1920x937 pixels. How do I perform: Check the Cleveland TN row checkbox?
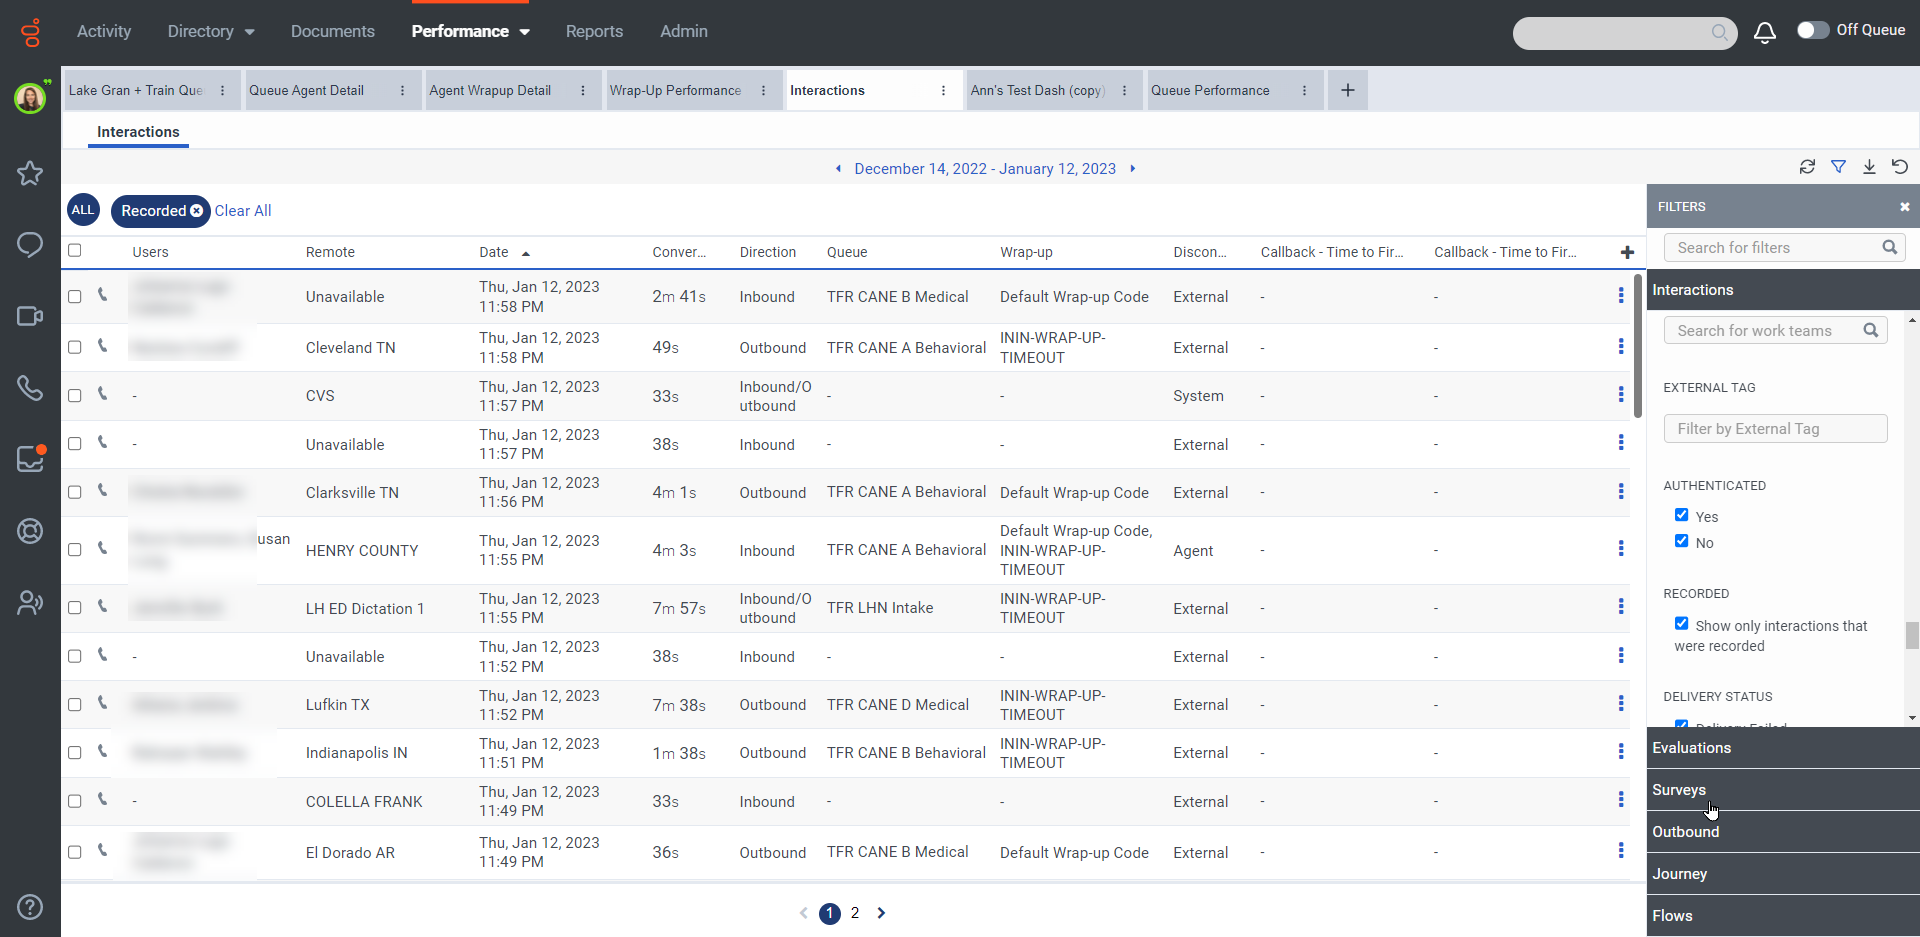tap(75, 347)
